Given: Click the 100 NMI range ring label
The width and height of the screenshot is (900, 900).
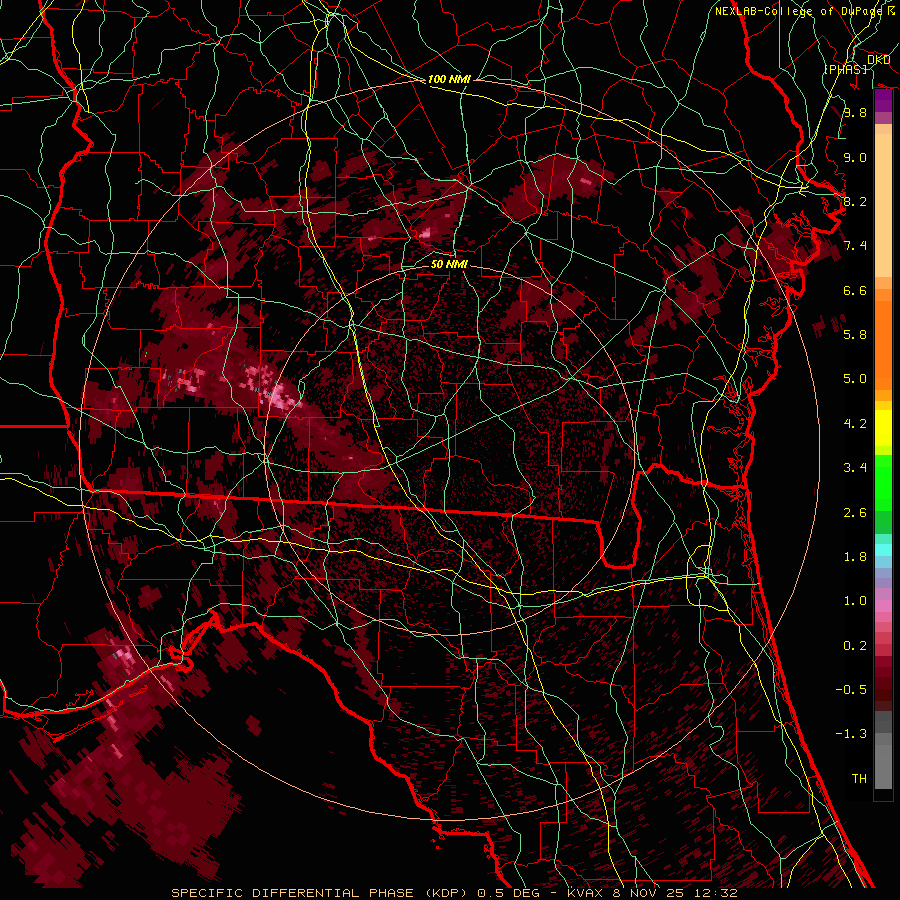Looking at the screenshot, I should 449,79.
